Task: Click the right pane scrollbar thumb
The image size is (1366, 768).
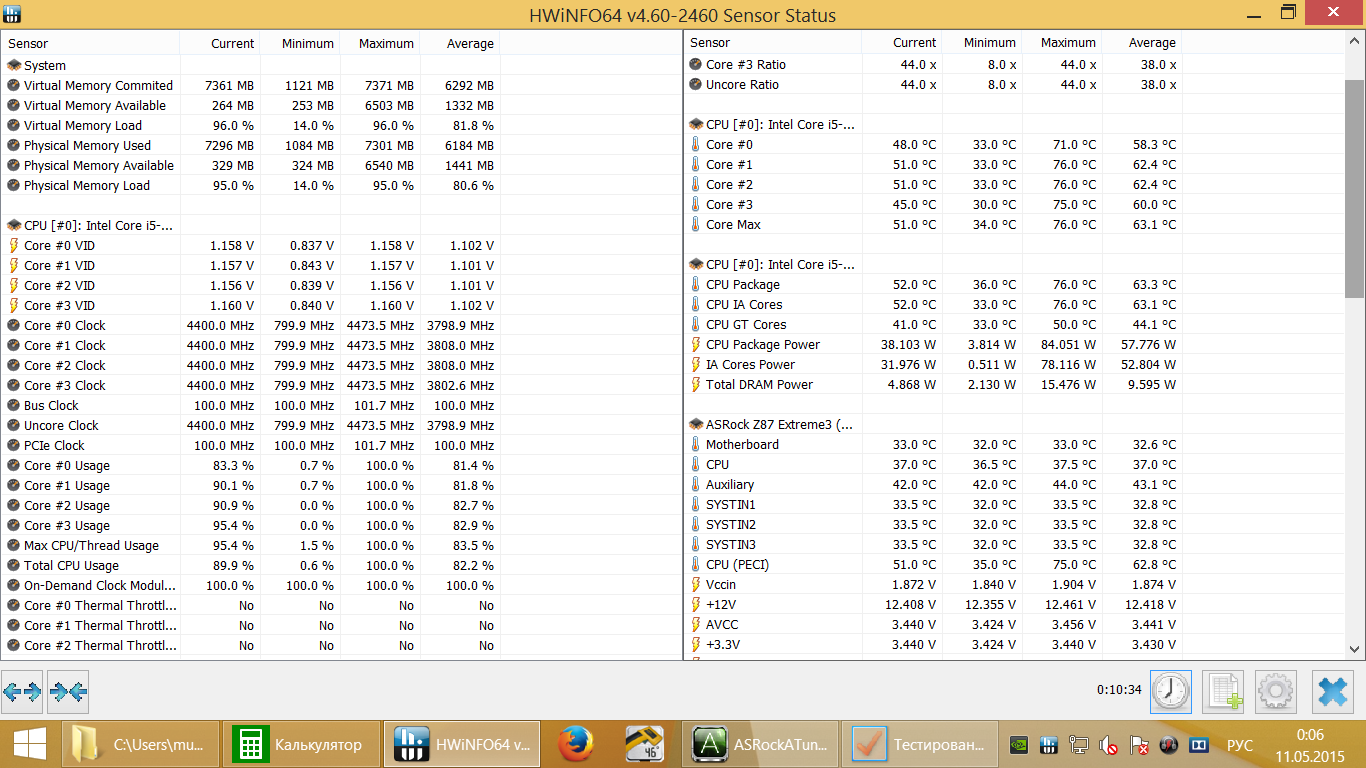Action: pos(1355,189)
